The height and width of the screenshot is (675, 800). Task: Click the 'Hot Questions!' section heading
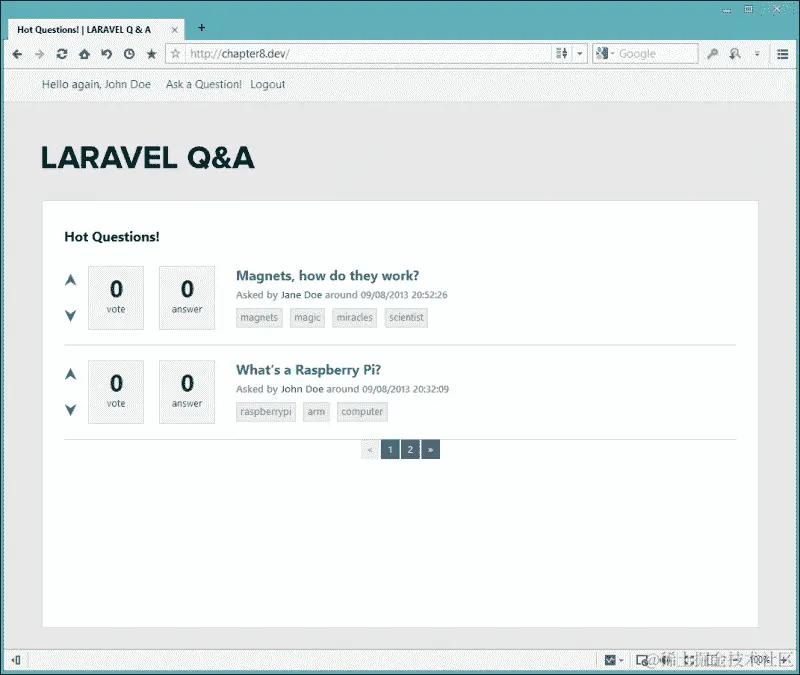112,237
